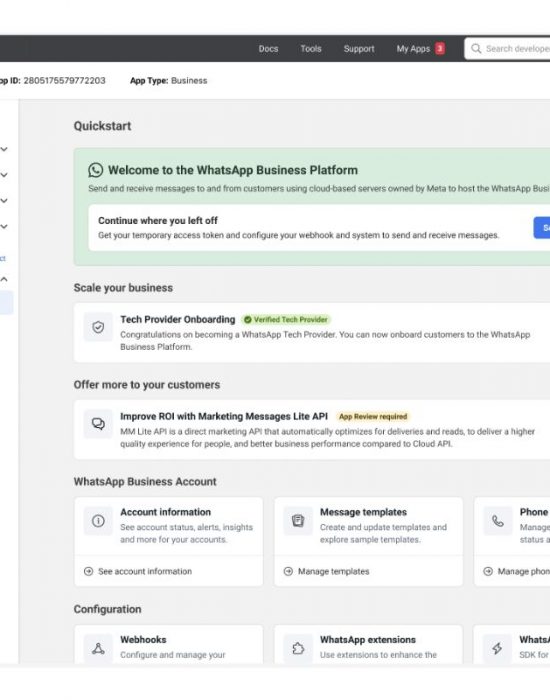550x700 pixels.
Task: Click the search developer docs field
Action: [507, 48]
